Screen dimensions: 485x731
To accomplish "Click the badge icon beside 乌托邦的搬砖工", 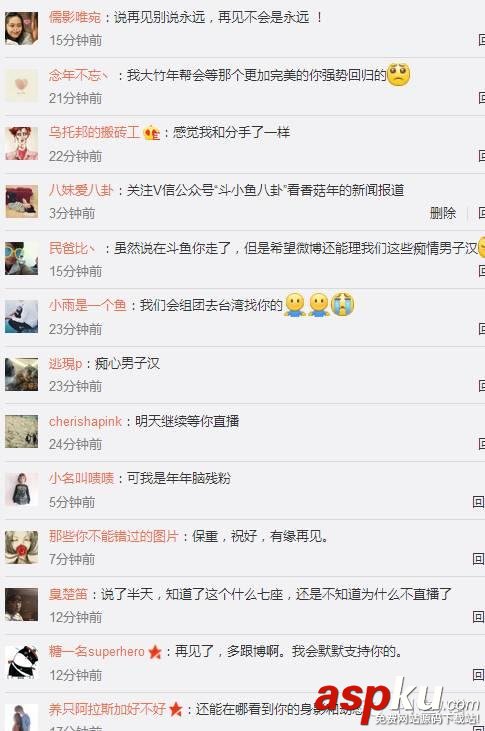I will tap(151, 133).
